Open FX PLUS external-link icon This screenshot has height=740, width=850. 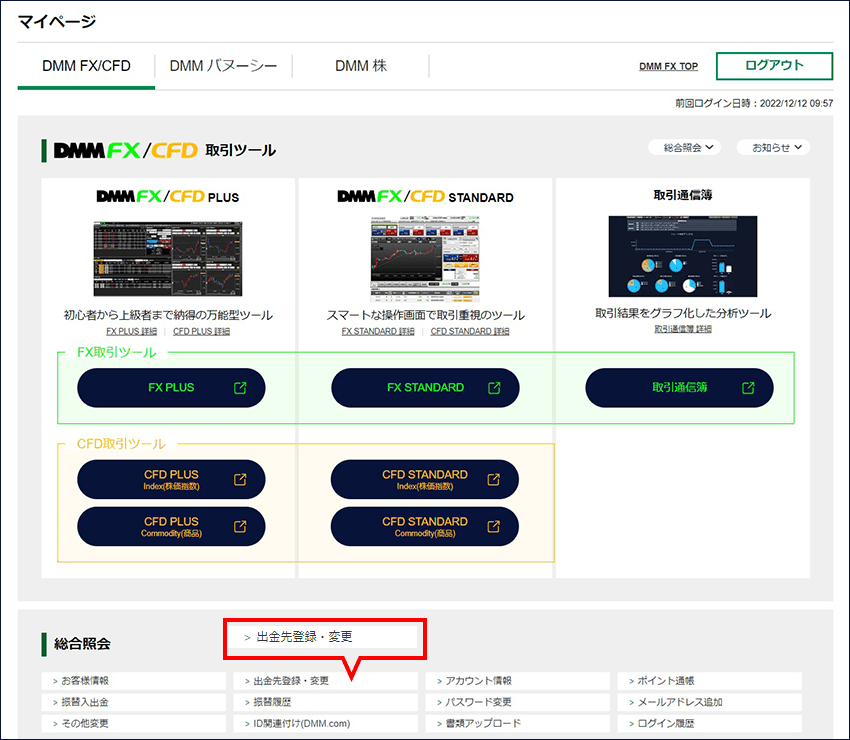tap(240, 388)
